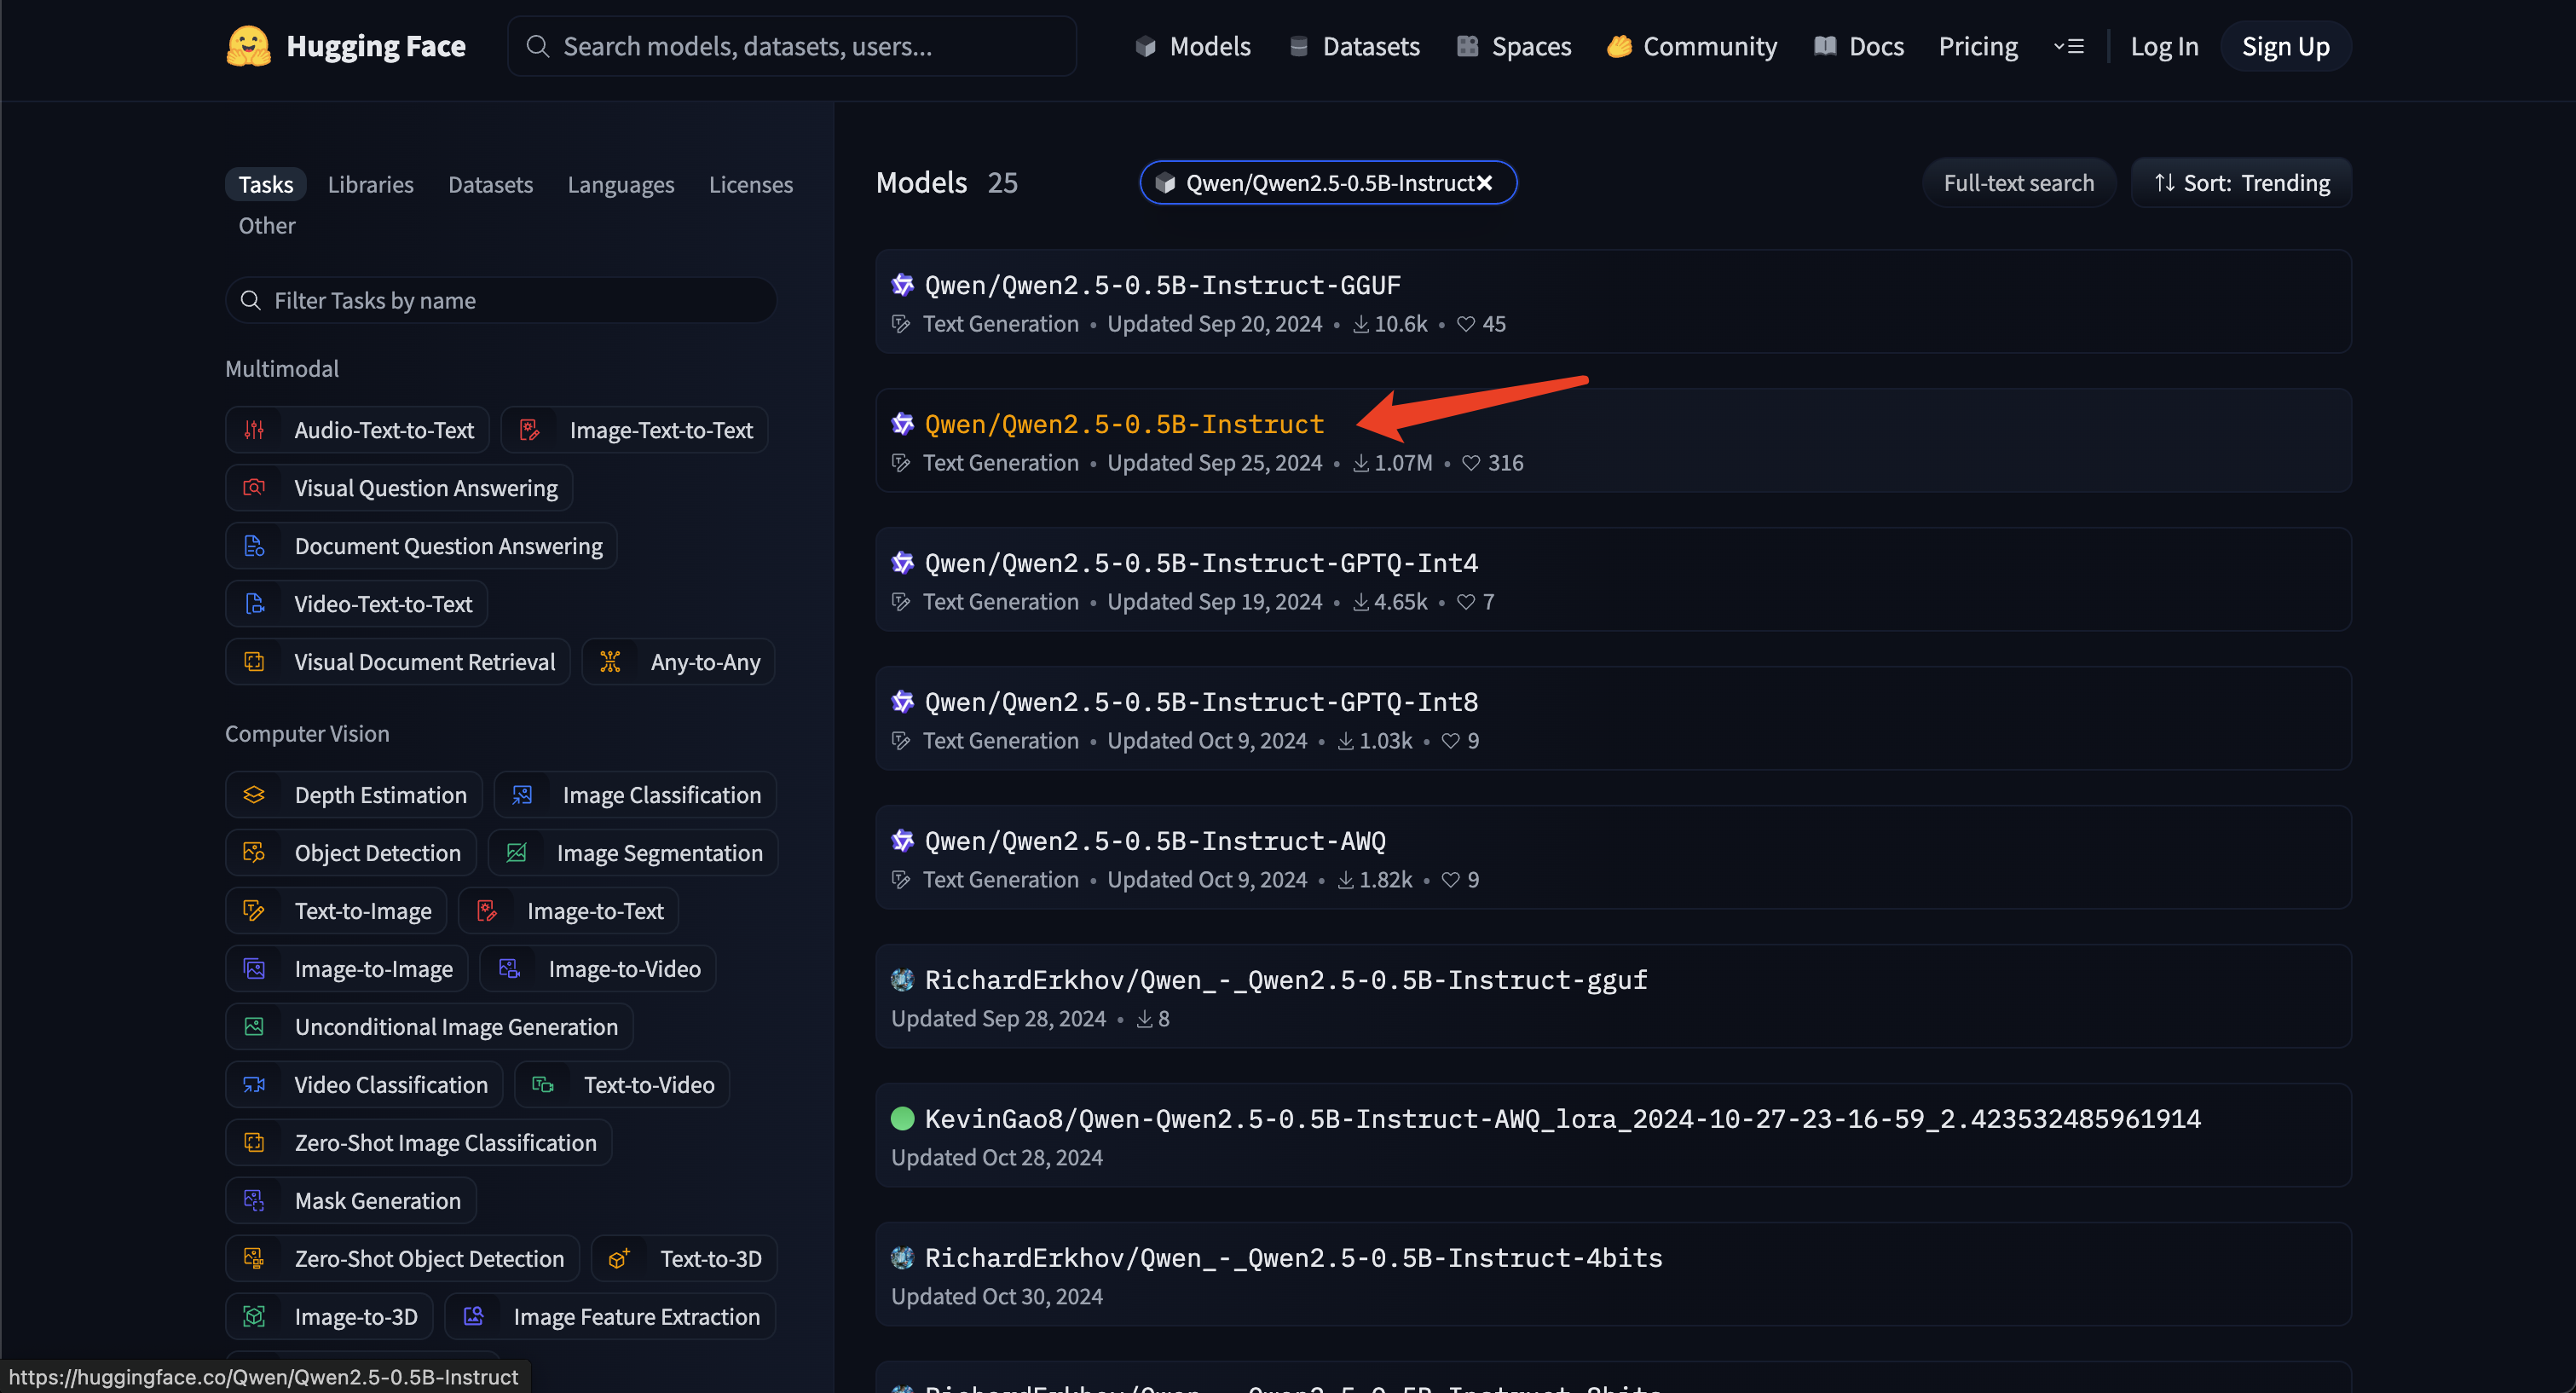The height and width of the screenshot is (1393, 2576).
Task: Choose the Video-Text-to-Text task filter
Action: 357,604
